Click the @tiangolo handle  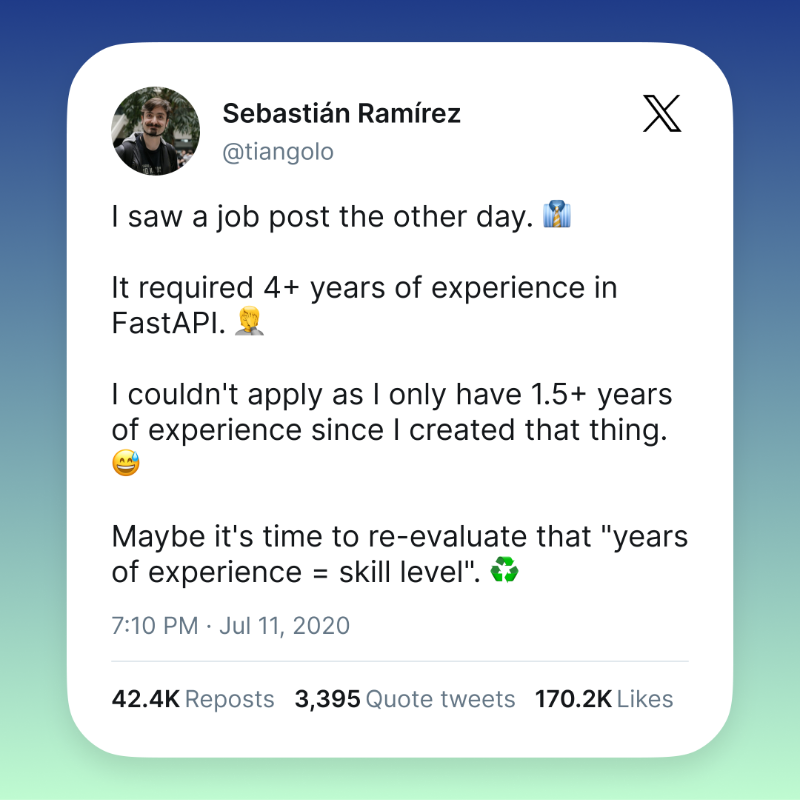tap(278, 152)
